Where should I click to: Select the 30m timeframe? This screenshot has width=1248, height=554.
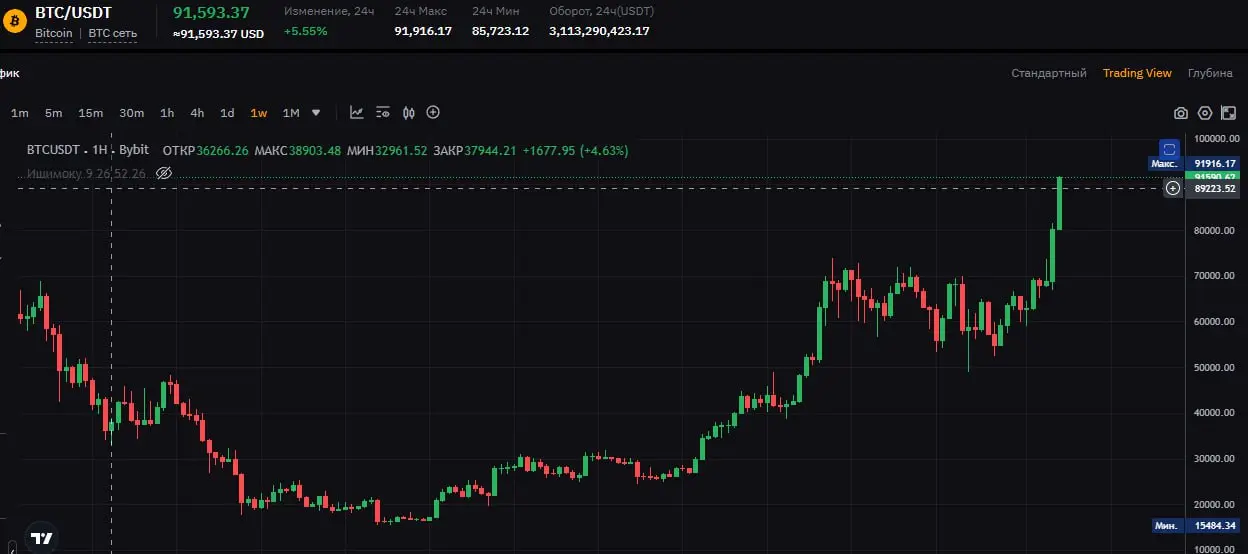[x=131, y=113]
